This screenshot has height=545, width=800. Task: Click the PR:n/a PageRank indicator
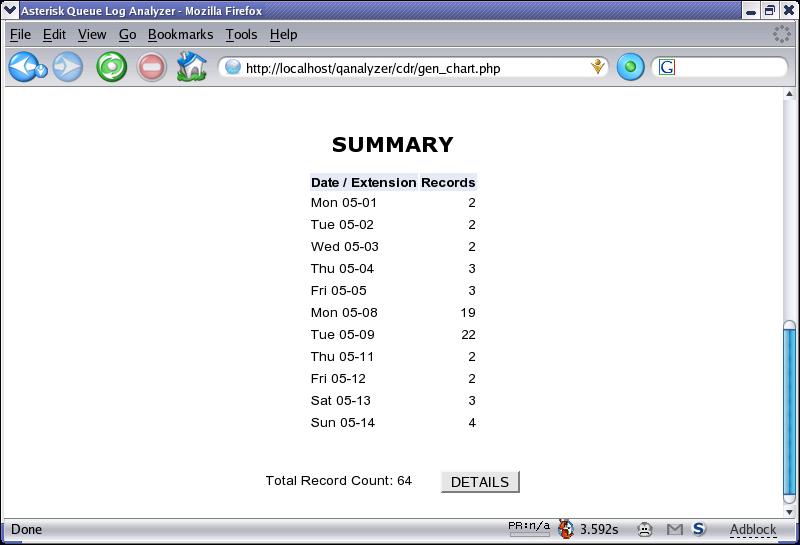click(529, 528)
